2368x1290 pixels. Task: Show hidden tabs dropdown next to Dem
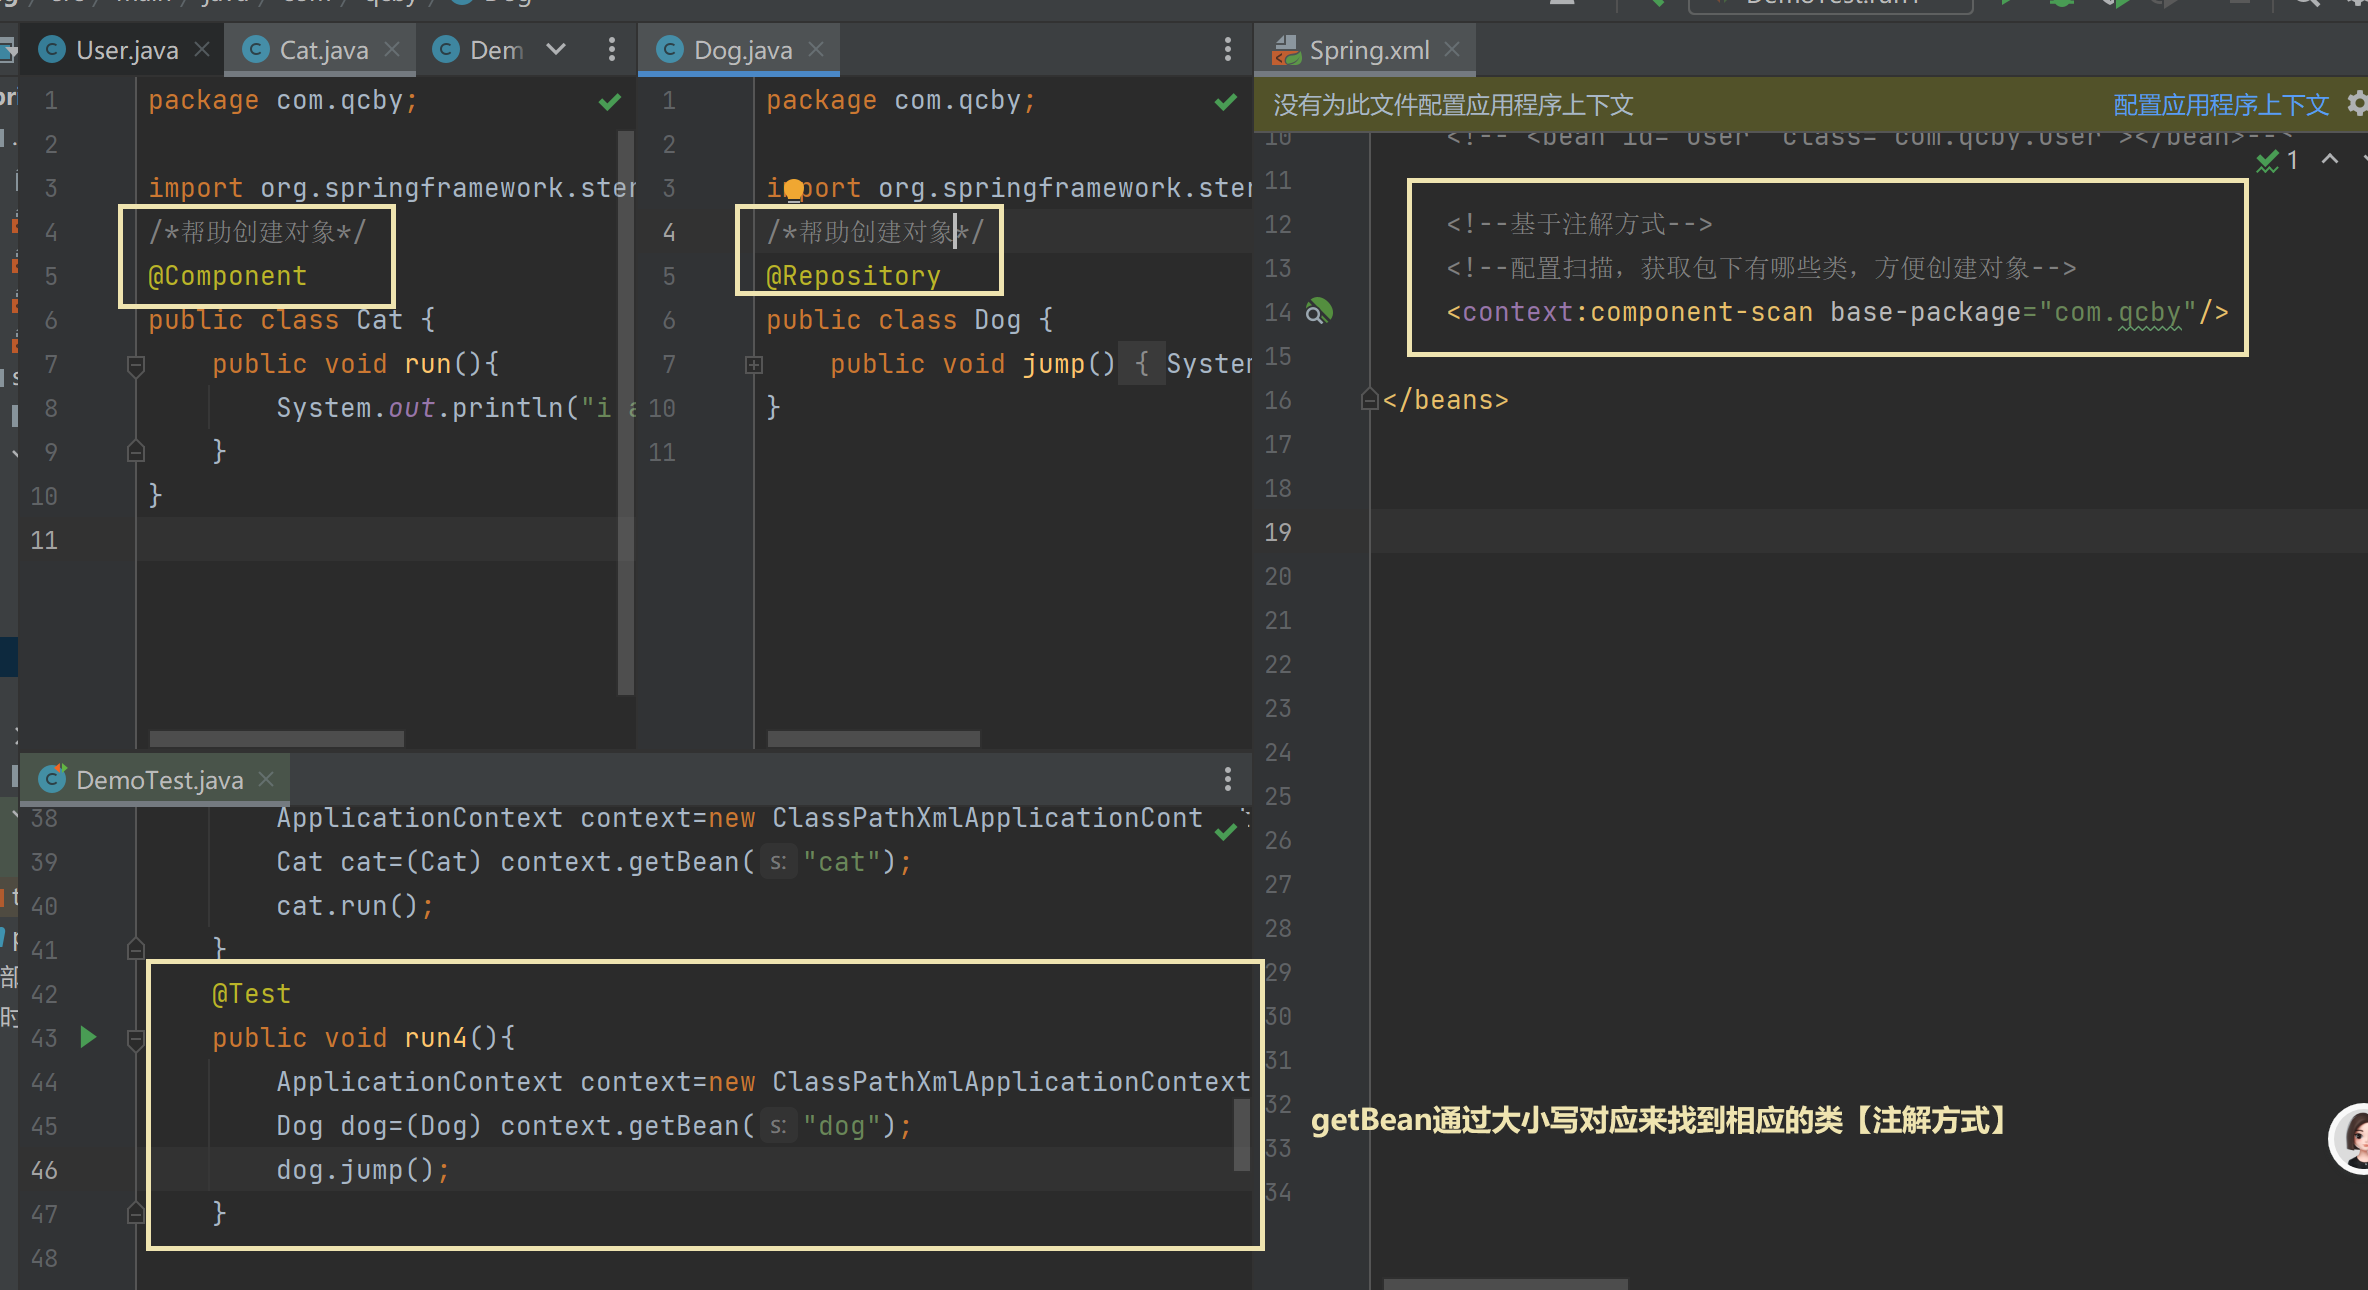click(556, 50)
